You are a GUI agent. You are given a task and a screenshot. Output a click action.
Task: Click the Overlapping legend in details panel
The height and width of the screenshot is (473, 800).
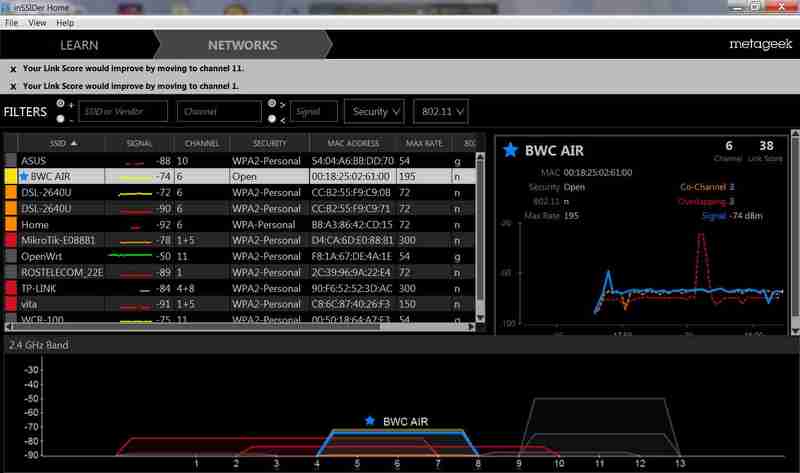click(706, 202)
